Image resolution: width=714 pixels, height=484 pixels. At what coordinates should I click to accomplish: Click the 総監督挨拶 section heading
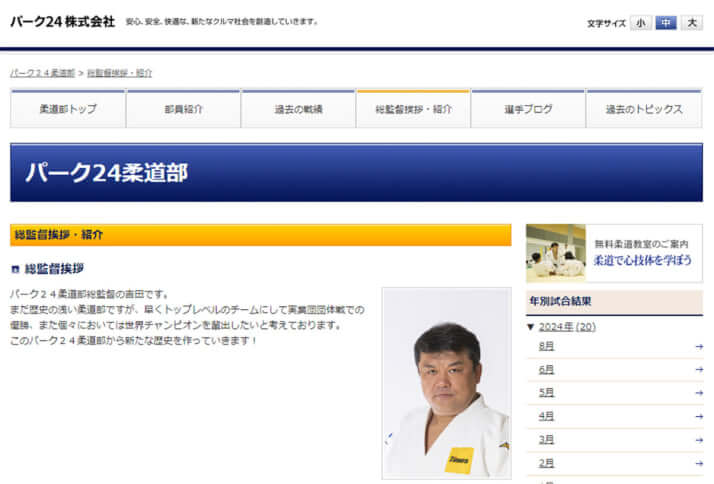tap(54, 269)
